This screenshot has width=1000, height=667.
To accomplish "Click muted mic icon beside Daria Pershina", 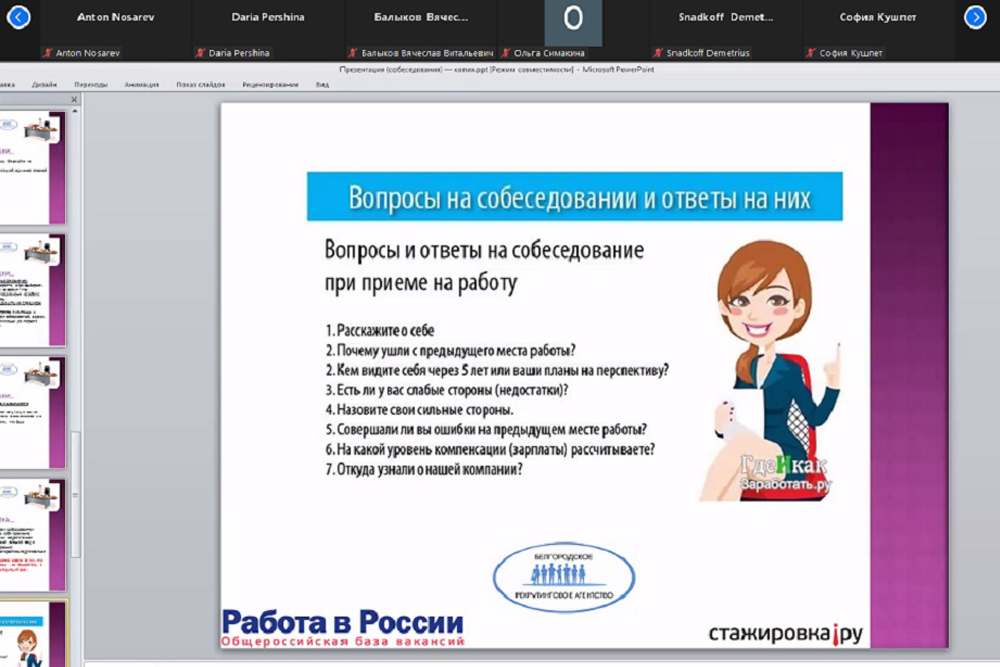I will point(200,53).
